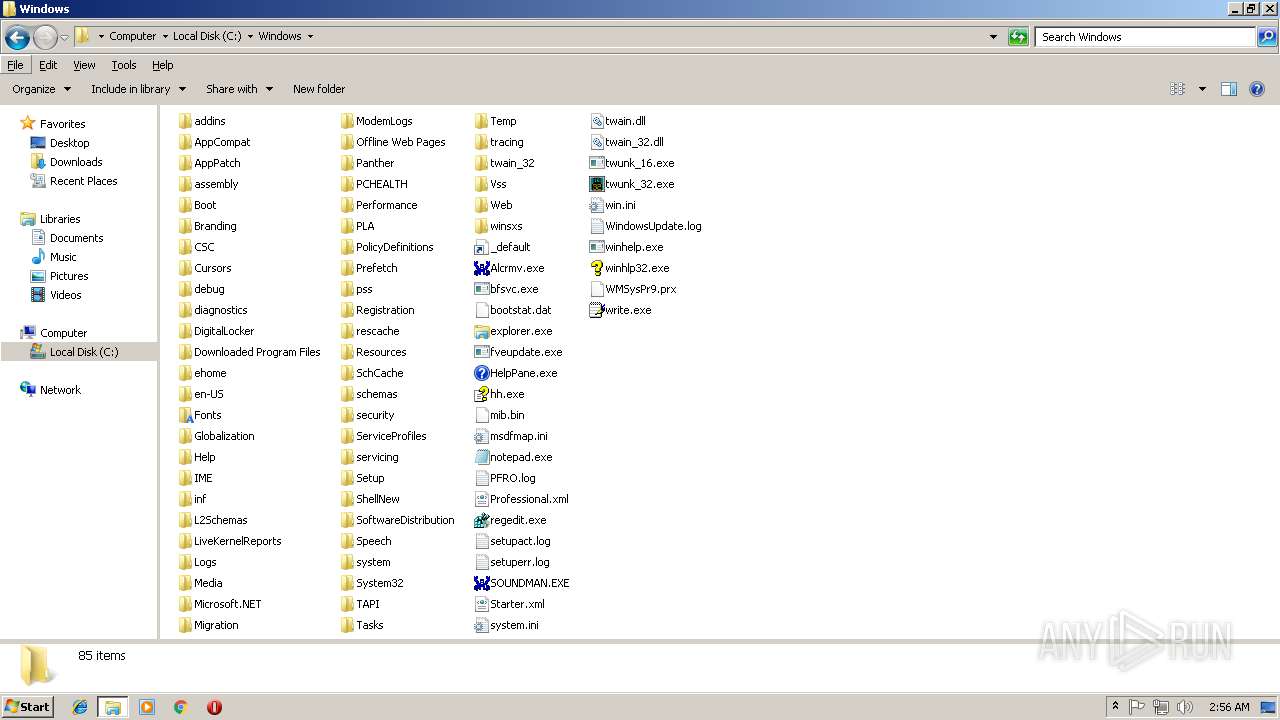Select the twain.dll file icon
This screenshot has width=1280, height=720.
(x=597, y=121)
